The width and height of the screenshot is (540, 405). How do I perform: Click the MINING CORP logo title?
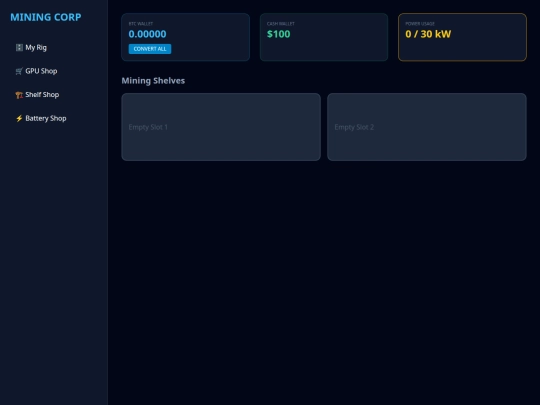pyautogui.click(x=46, y=17)
